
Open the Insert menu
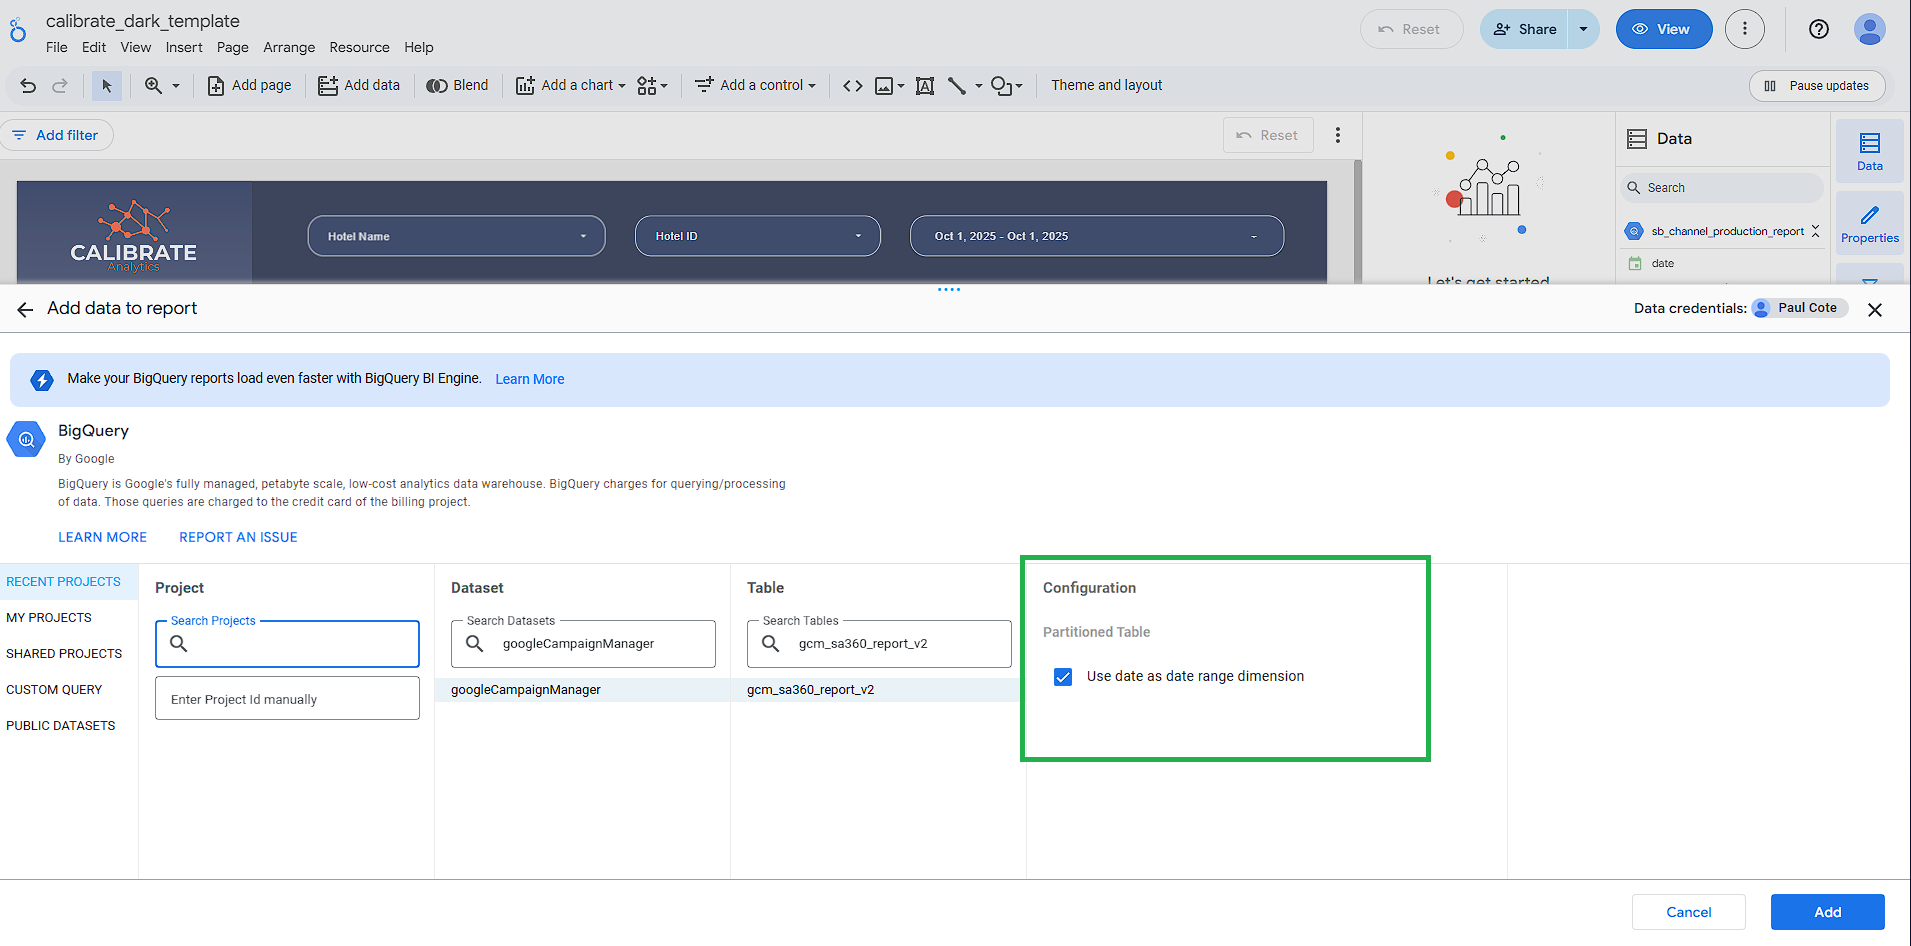(184, 47)
